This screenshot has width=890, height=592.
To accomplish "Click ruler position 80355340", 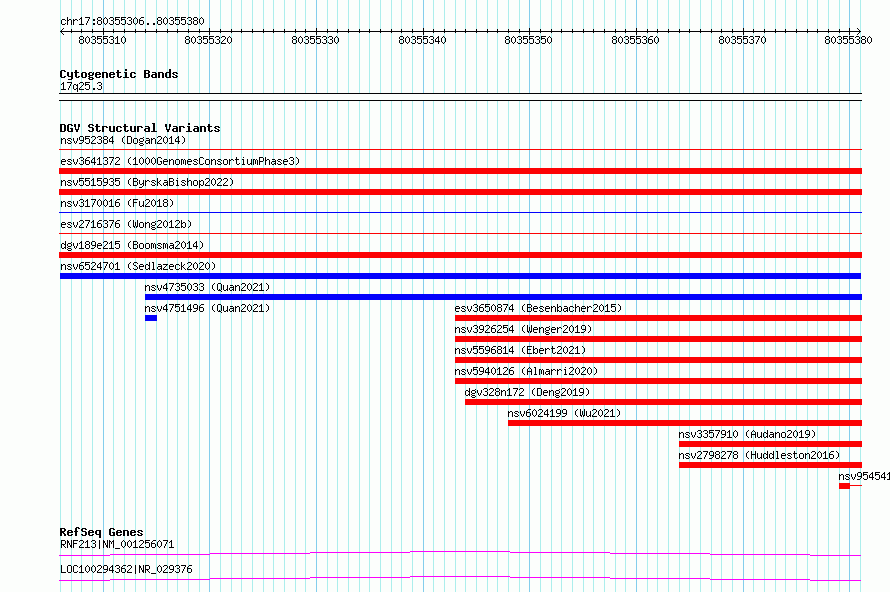I will (x=422, y=40).
